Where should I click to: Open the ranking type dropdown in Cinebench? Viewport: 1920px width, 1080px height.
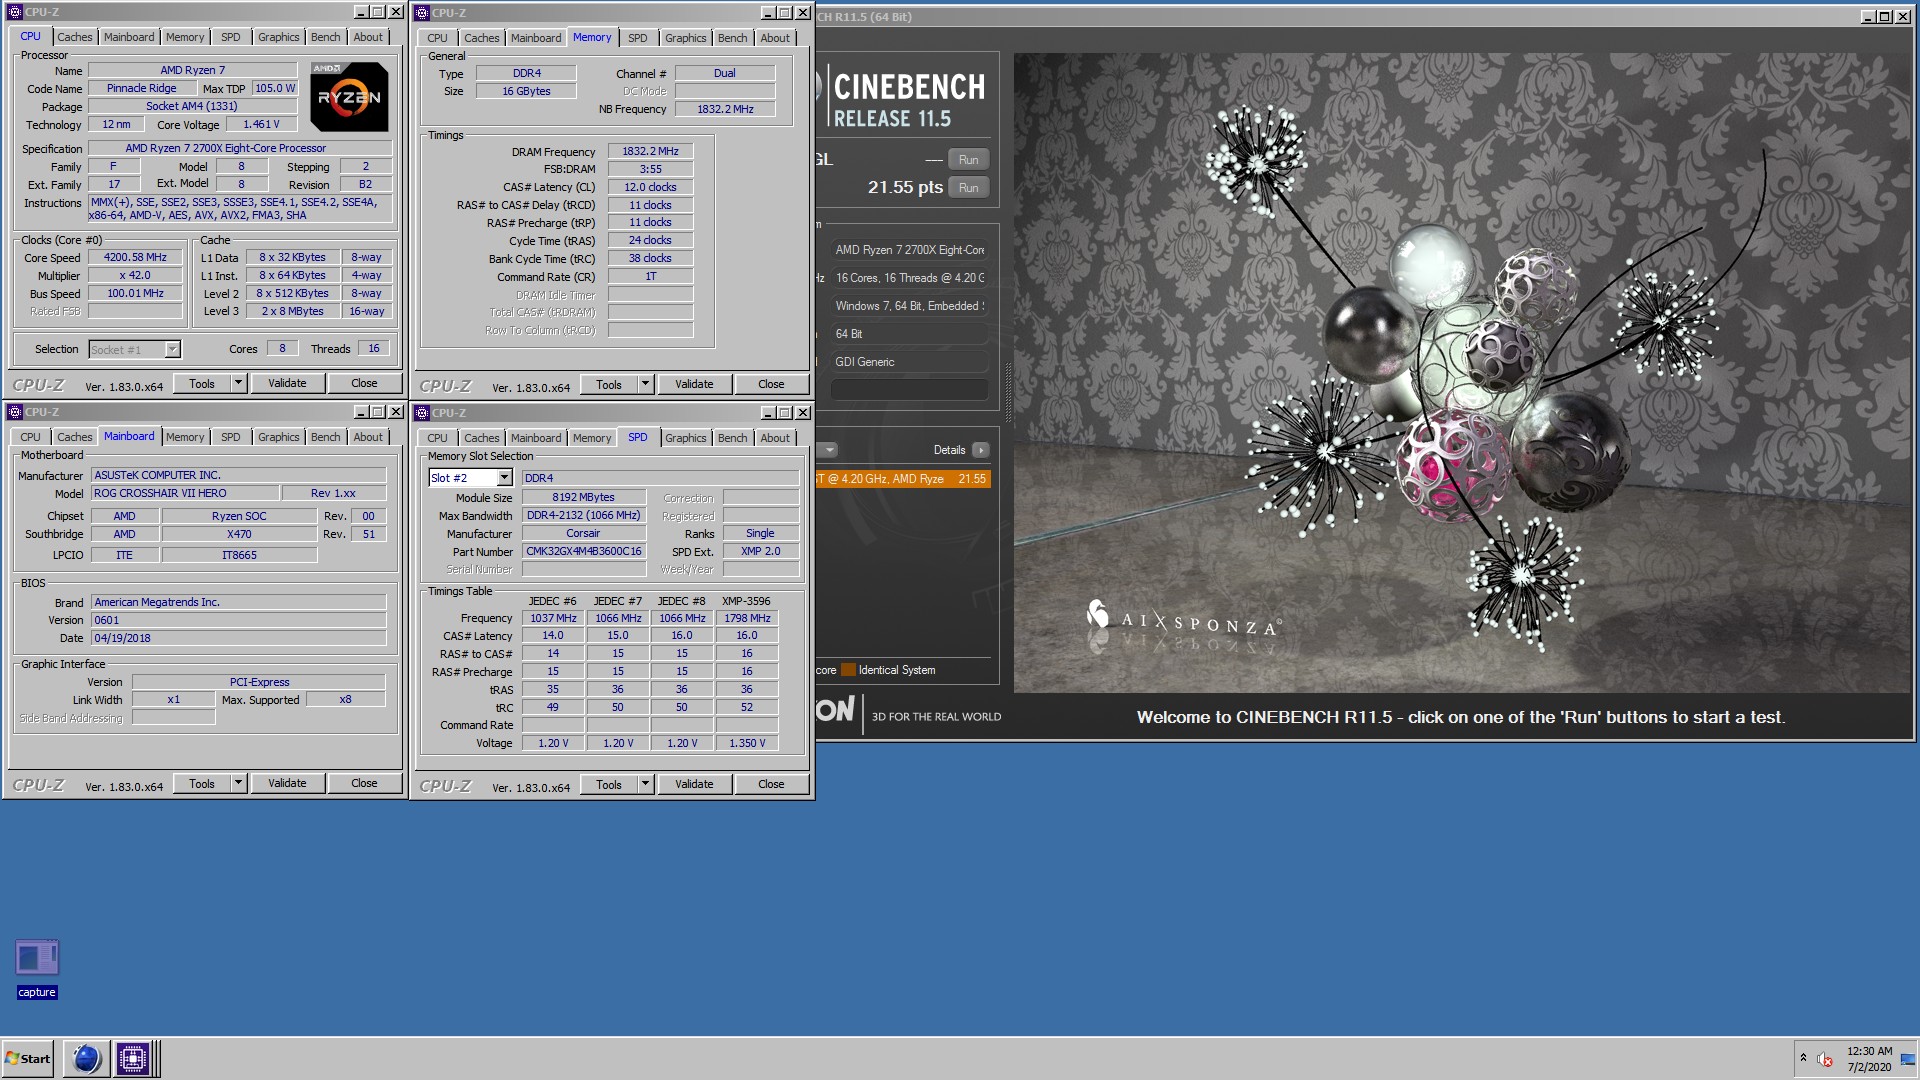coord(828,450)
